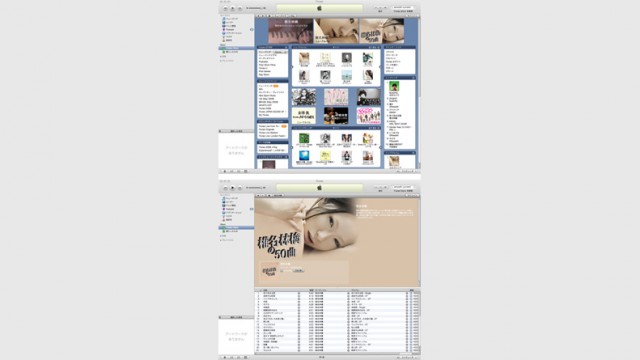Click the Podcasts link in store quick links
Screen dimensions: 640x360
pyautogui.click(x=264, y=62)
